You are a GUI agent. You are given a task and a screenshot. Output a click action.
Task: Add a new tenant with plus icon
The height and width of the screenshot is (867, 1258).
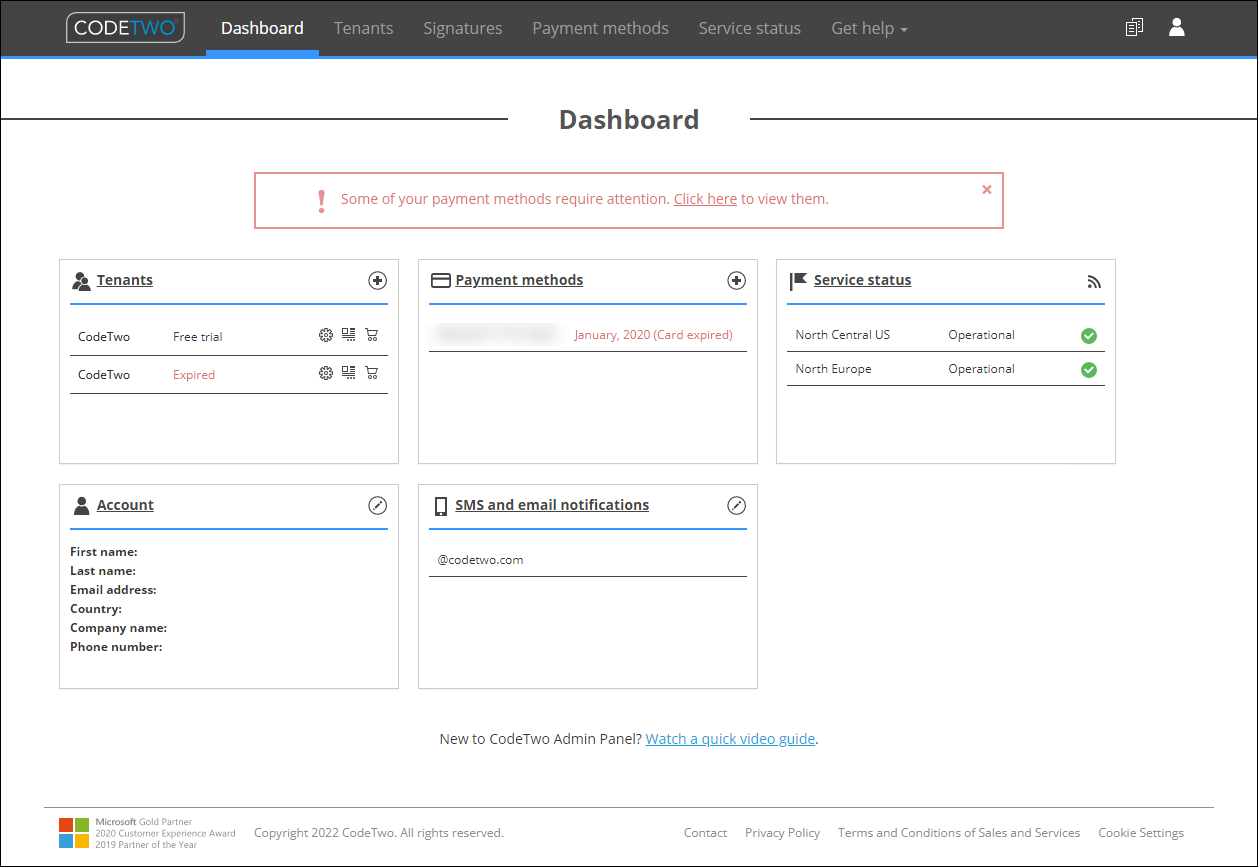point(377,281)
